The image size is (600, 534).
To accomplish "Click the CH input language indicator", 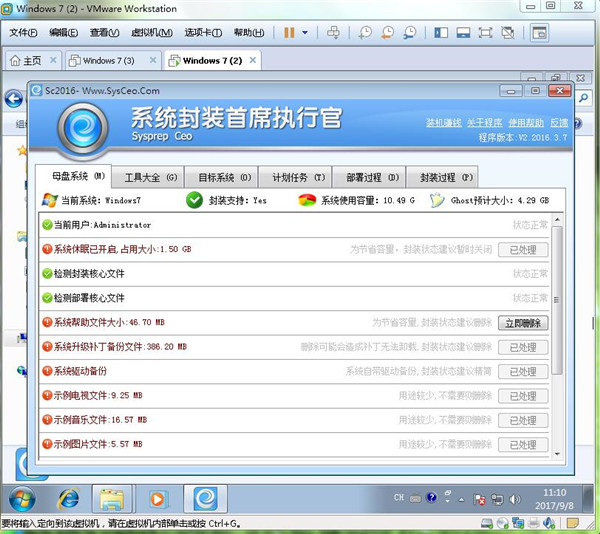I will 399,497.
